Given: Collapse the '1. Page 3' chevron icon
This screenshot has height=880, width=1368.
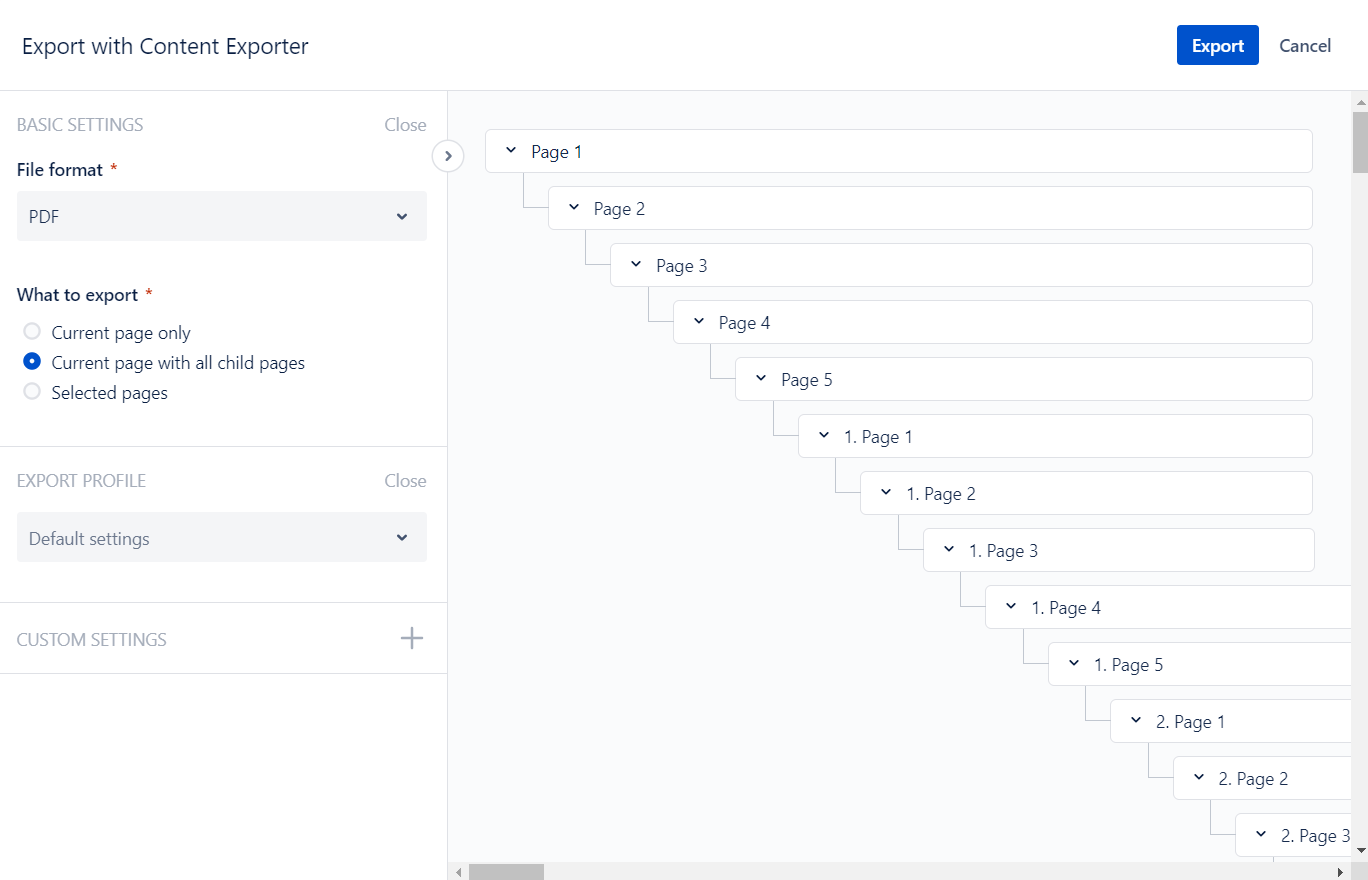Looking at the screenshot, I should 949,550.
